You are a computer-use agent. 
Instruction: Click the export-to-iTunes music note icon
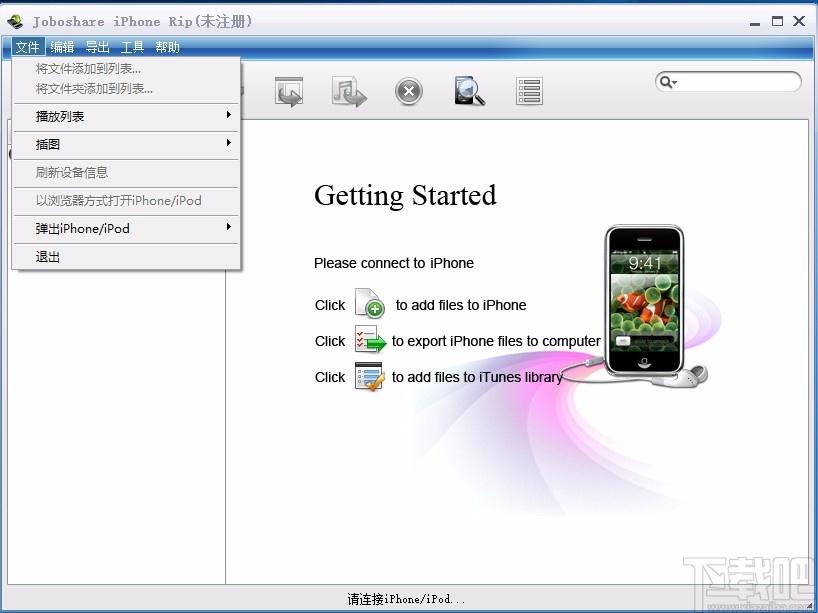[349, 92]
